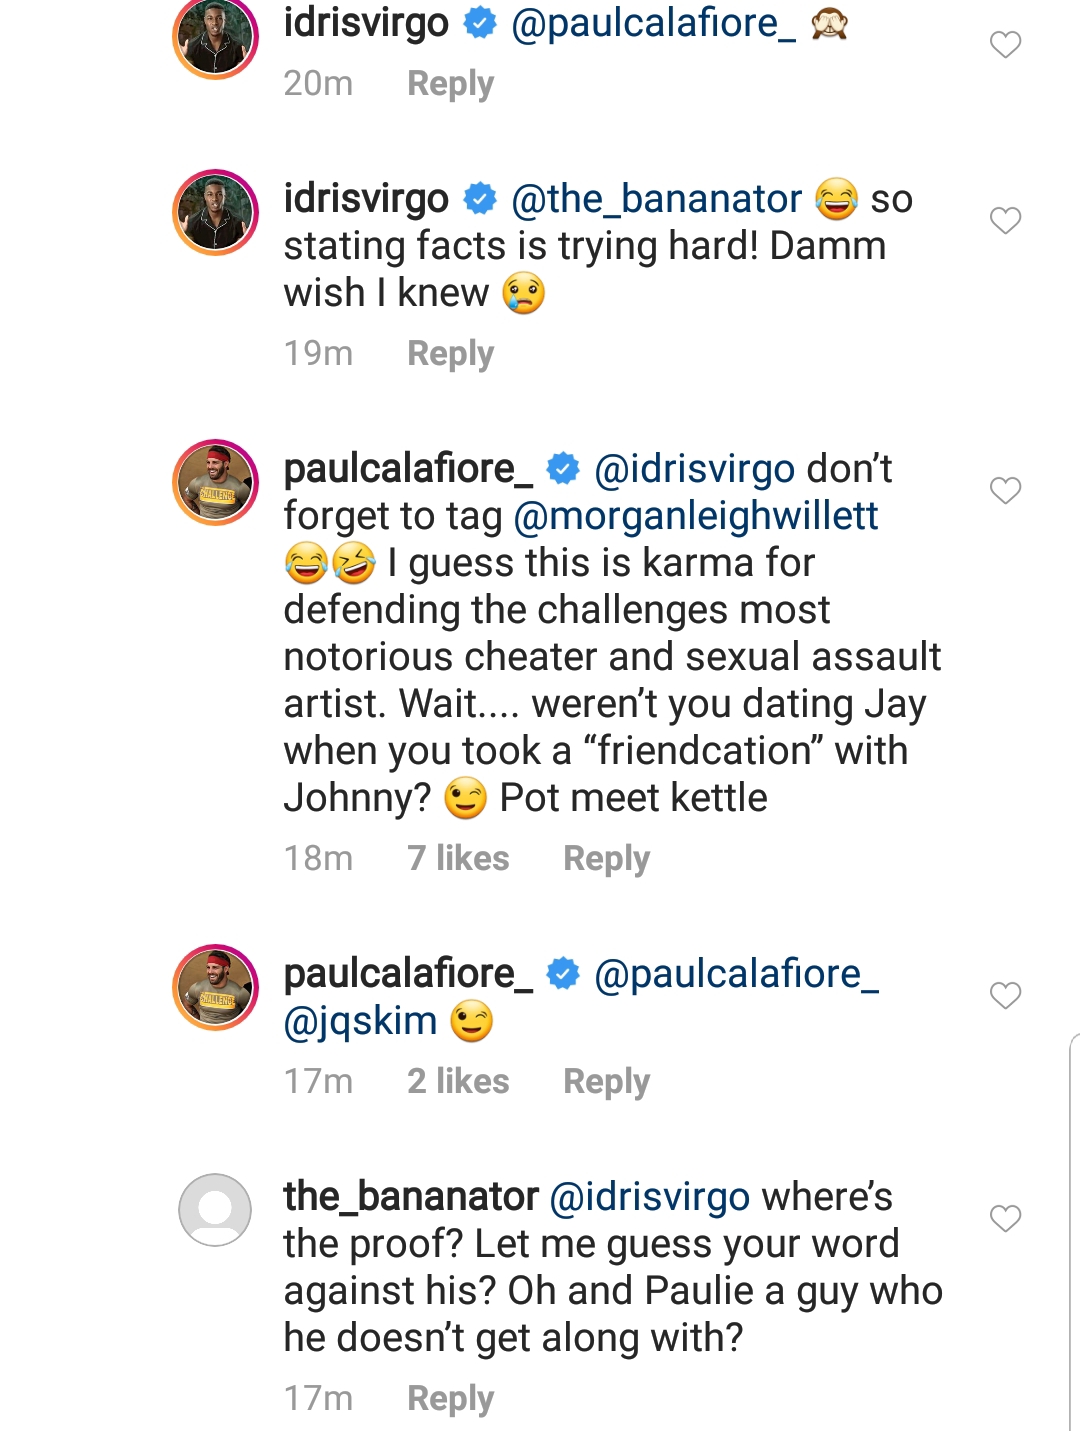The width and height of the screenshot is (1080, 1431).
Task: Reply to idrisvirgo's 20m comment
Action: (x=450, y=83)
